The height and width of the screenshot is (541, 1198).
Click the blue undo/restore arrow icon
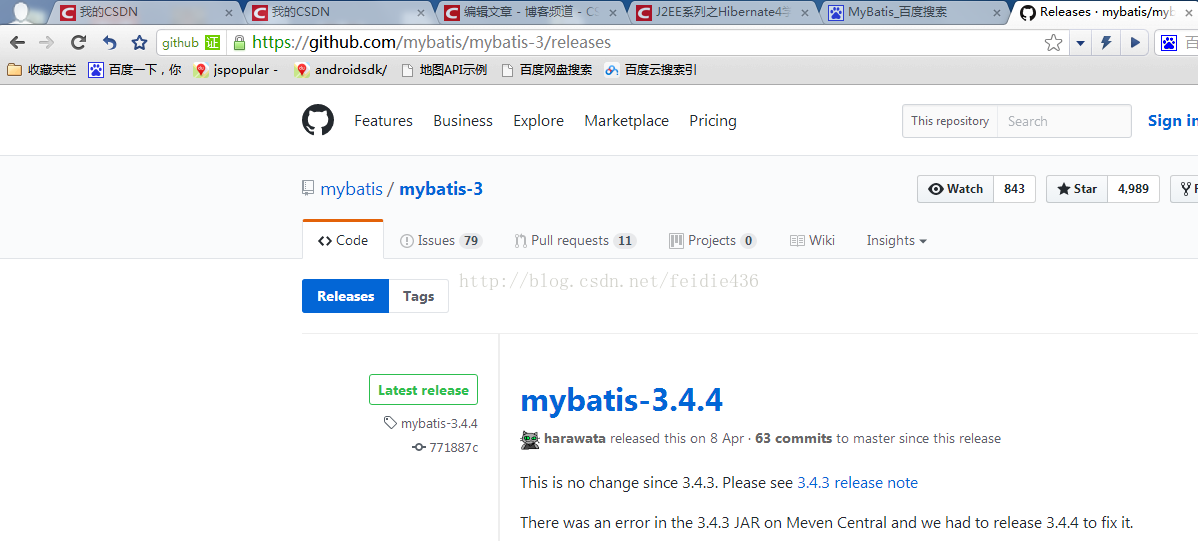click(x=109, y=43)
